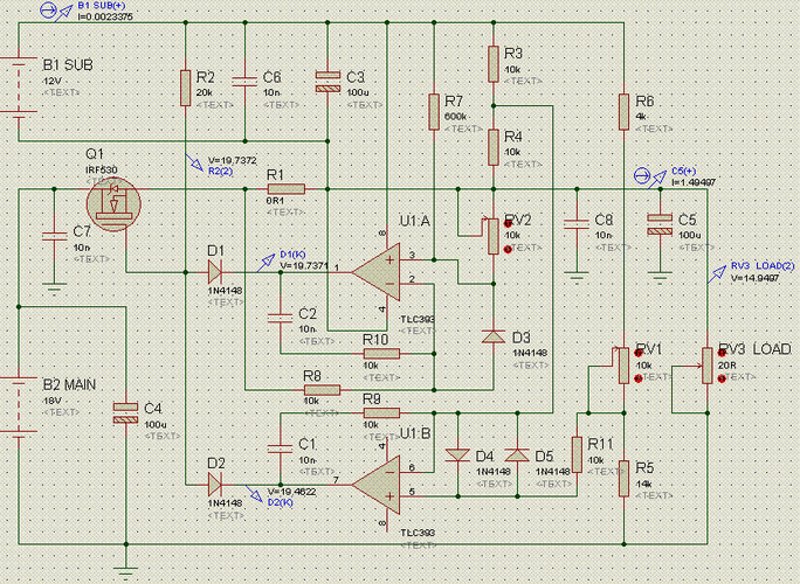Click the ground symbol below C7
Viewport: 800px width, 584px height.
(54, 288)
